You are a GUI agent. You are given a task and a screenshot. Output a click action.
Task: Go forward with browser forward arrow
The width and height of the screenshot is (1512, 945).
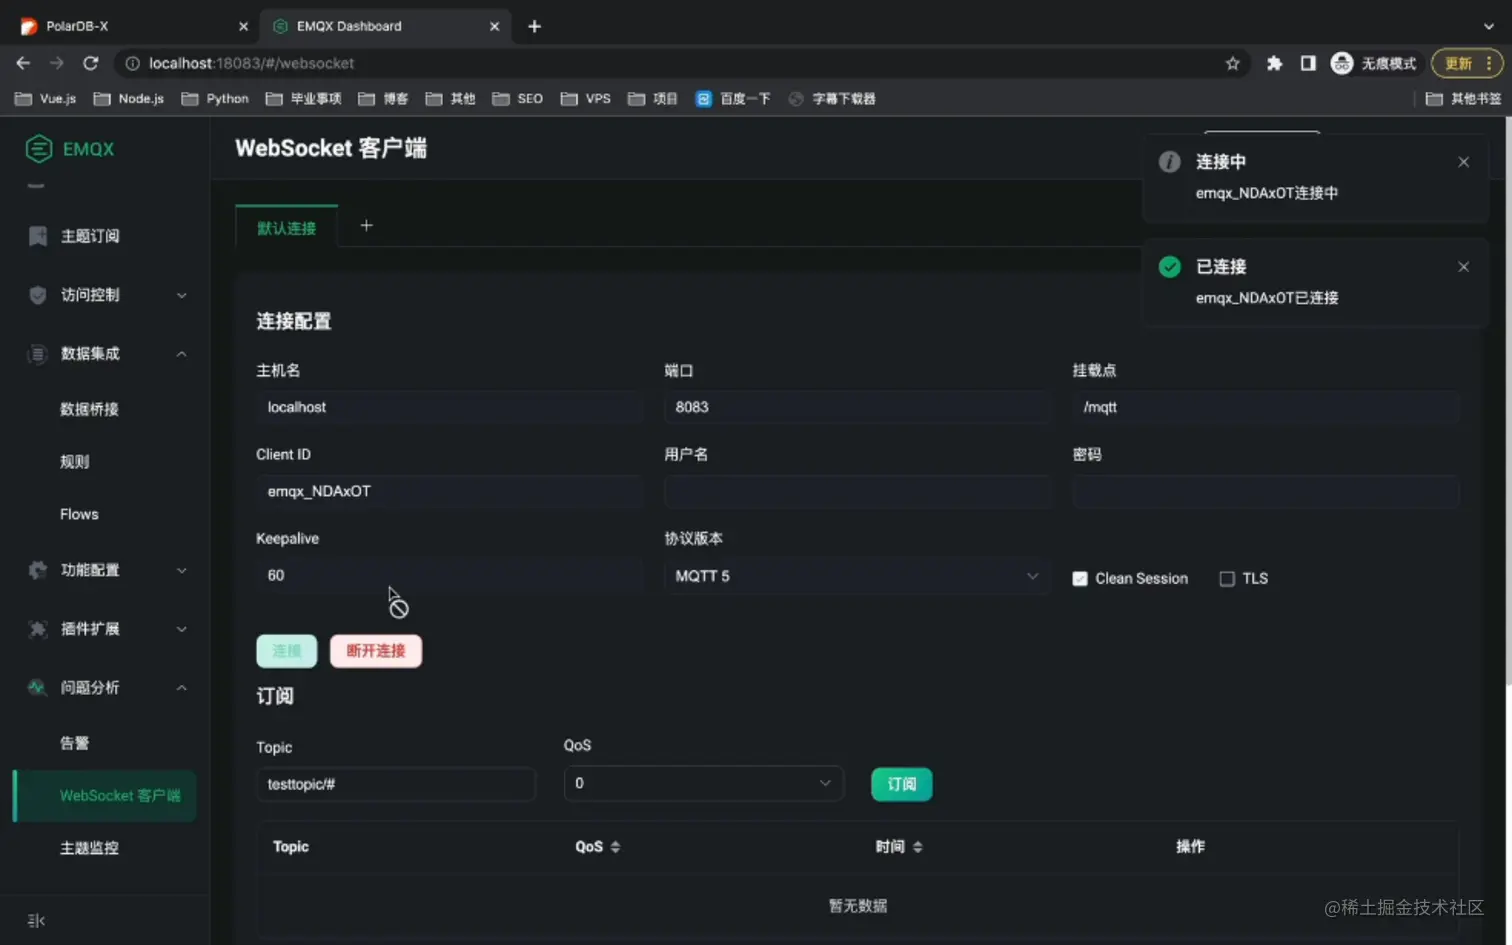point(56,63)
